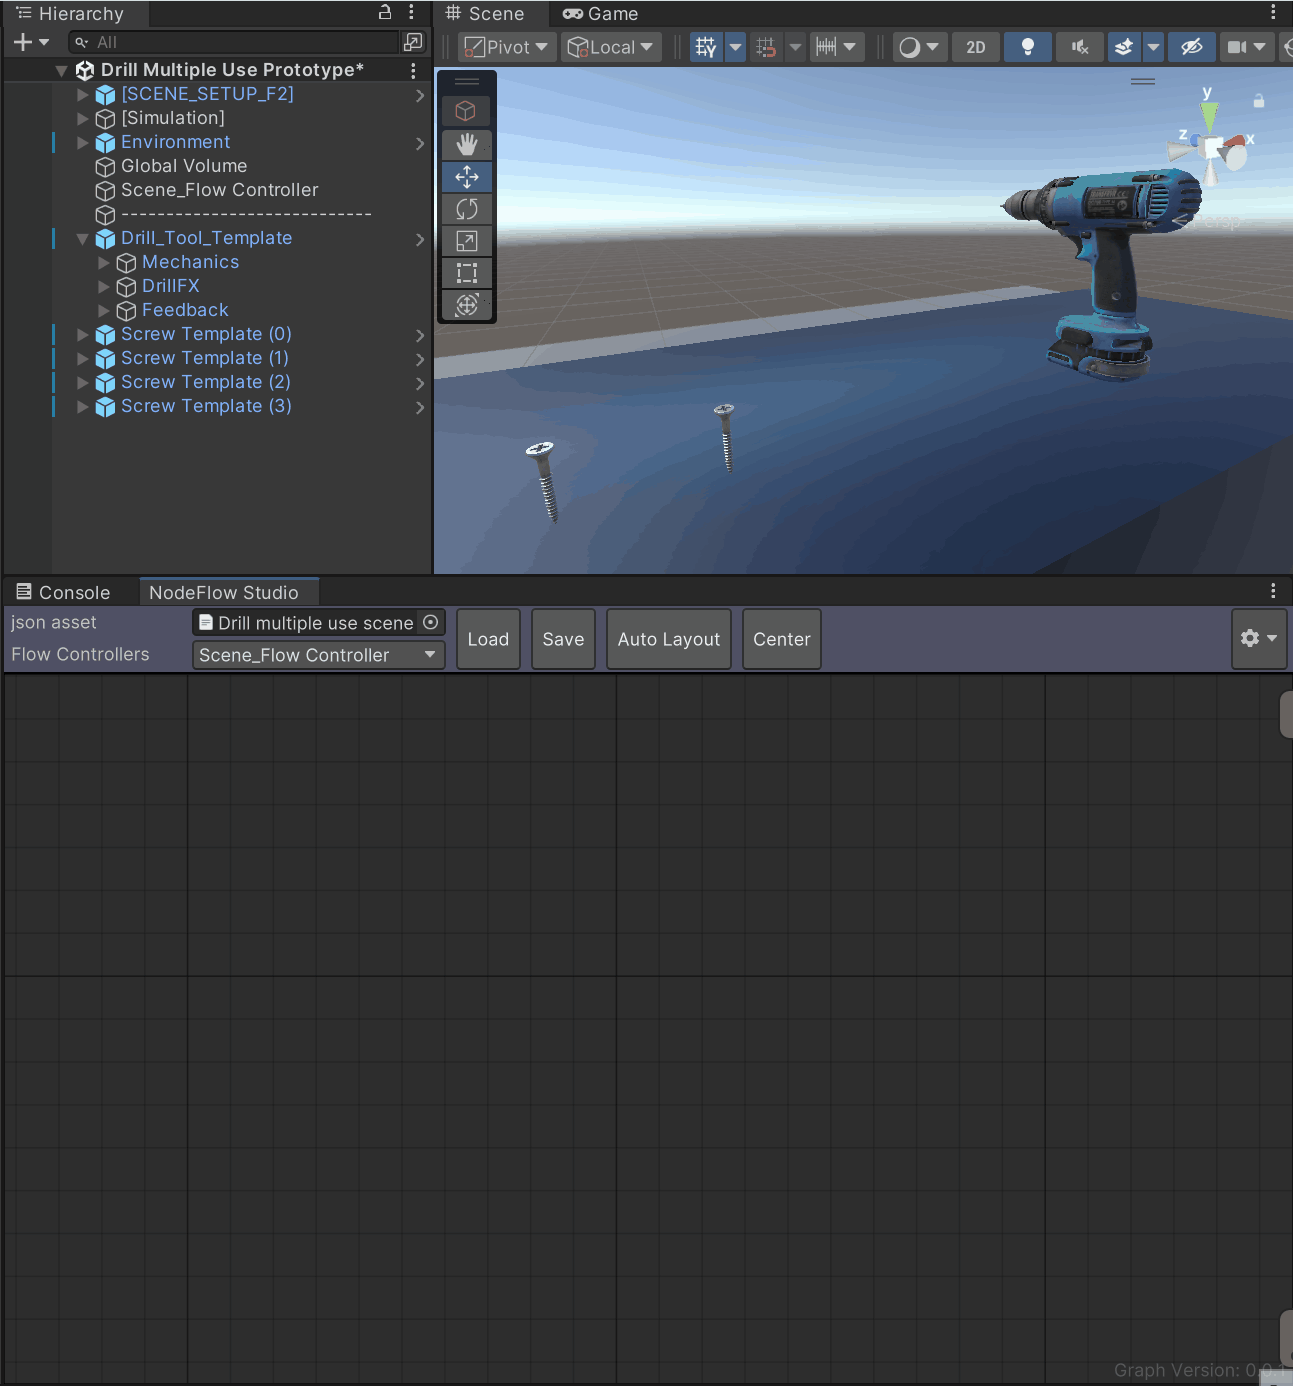Toggle scene audio mute button
This screenshot has height=1386, width=1293.
point(1079,47)
